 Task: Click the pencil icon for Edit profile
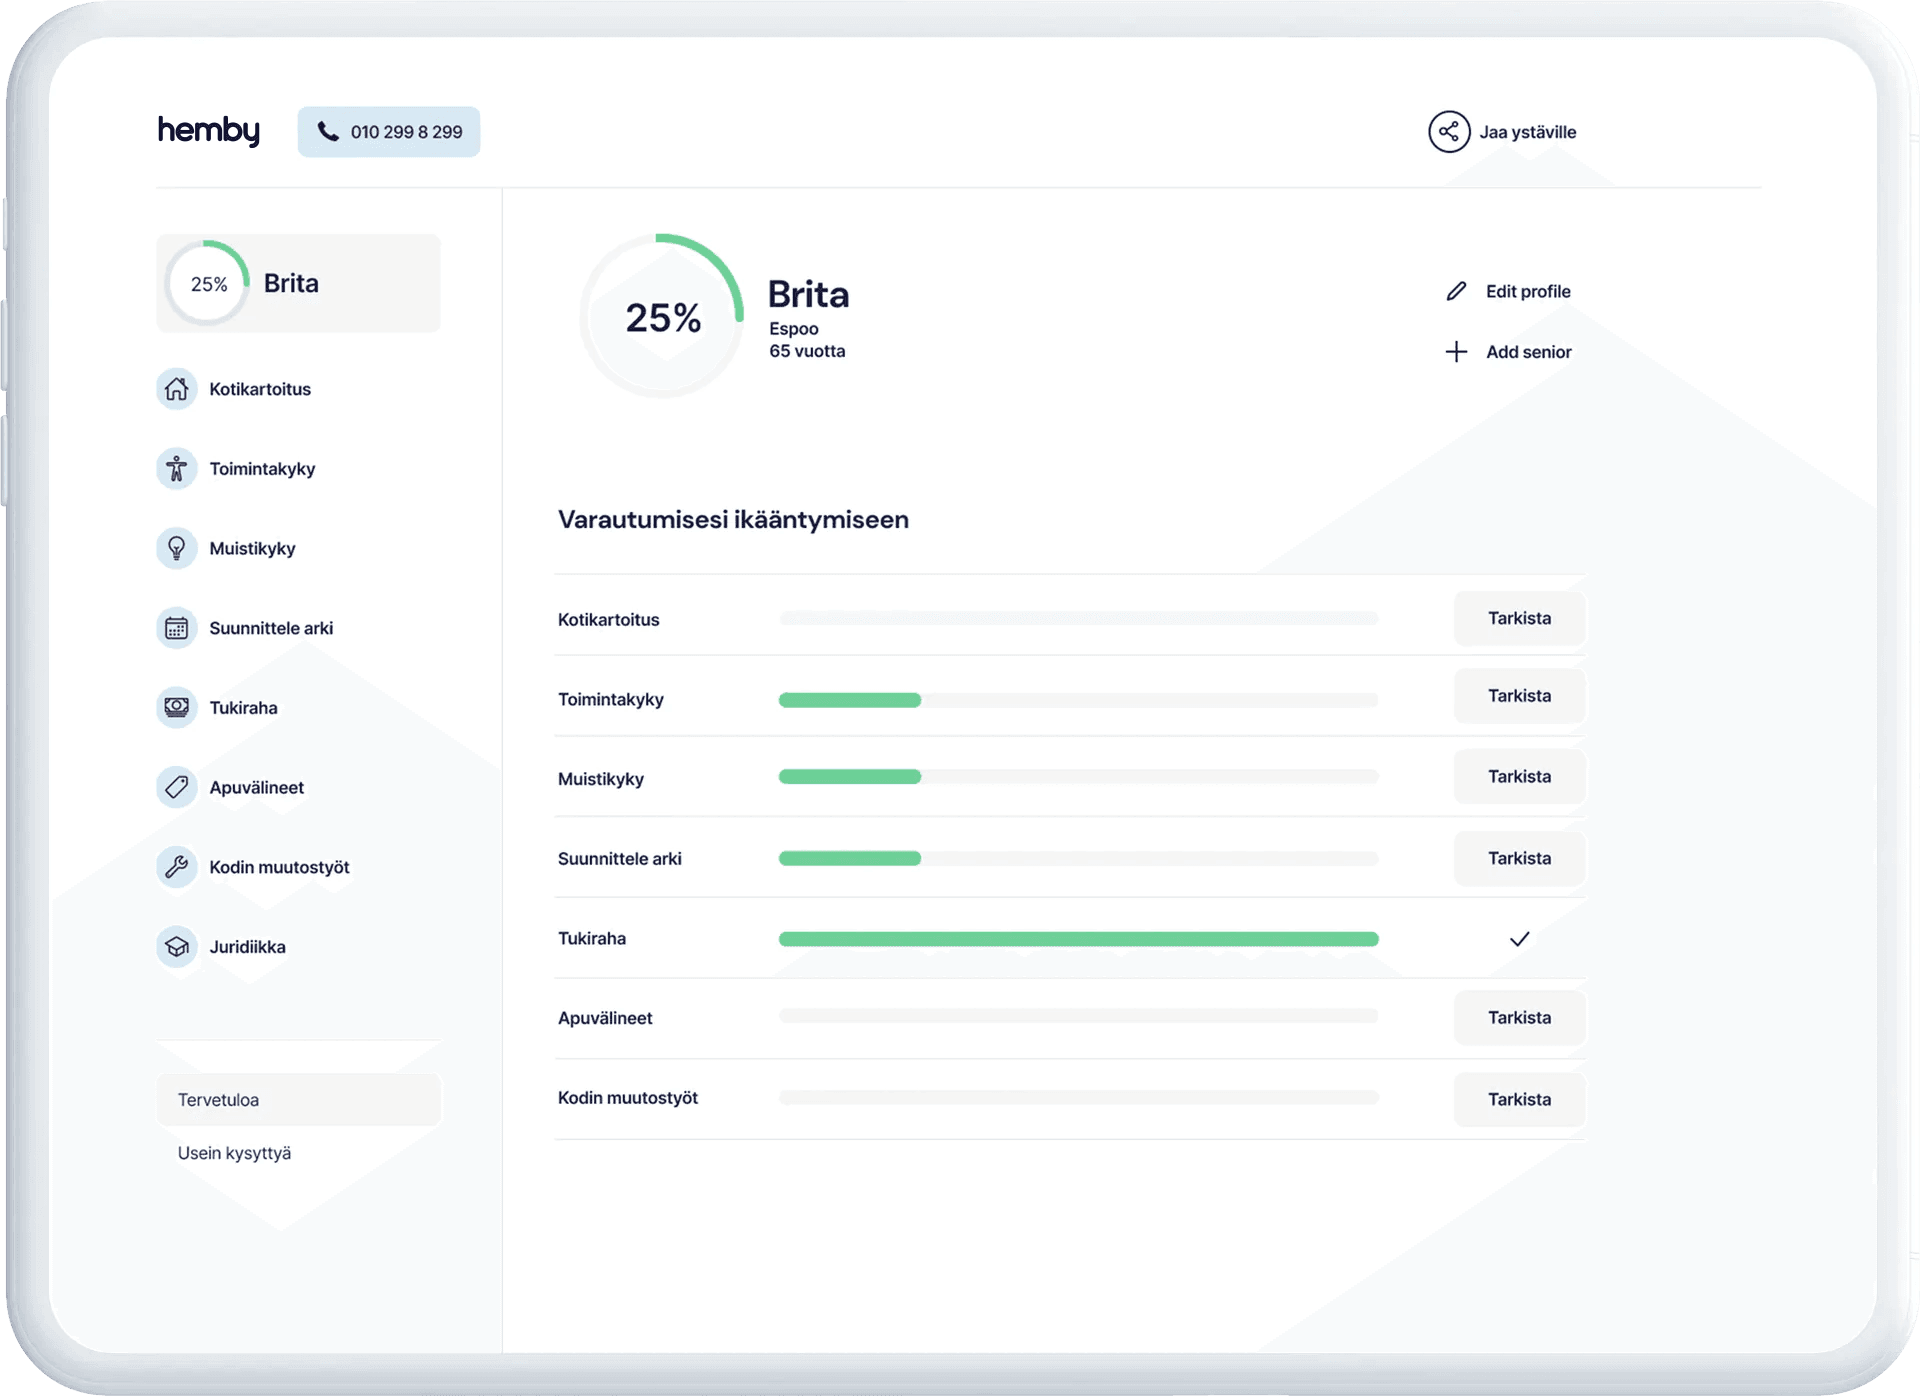[1456, 291]
